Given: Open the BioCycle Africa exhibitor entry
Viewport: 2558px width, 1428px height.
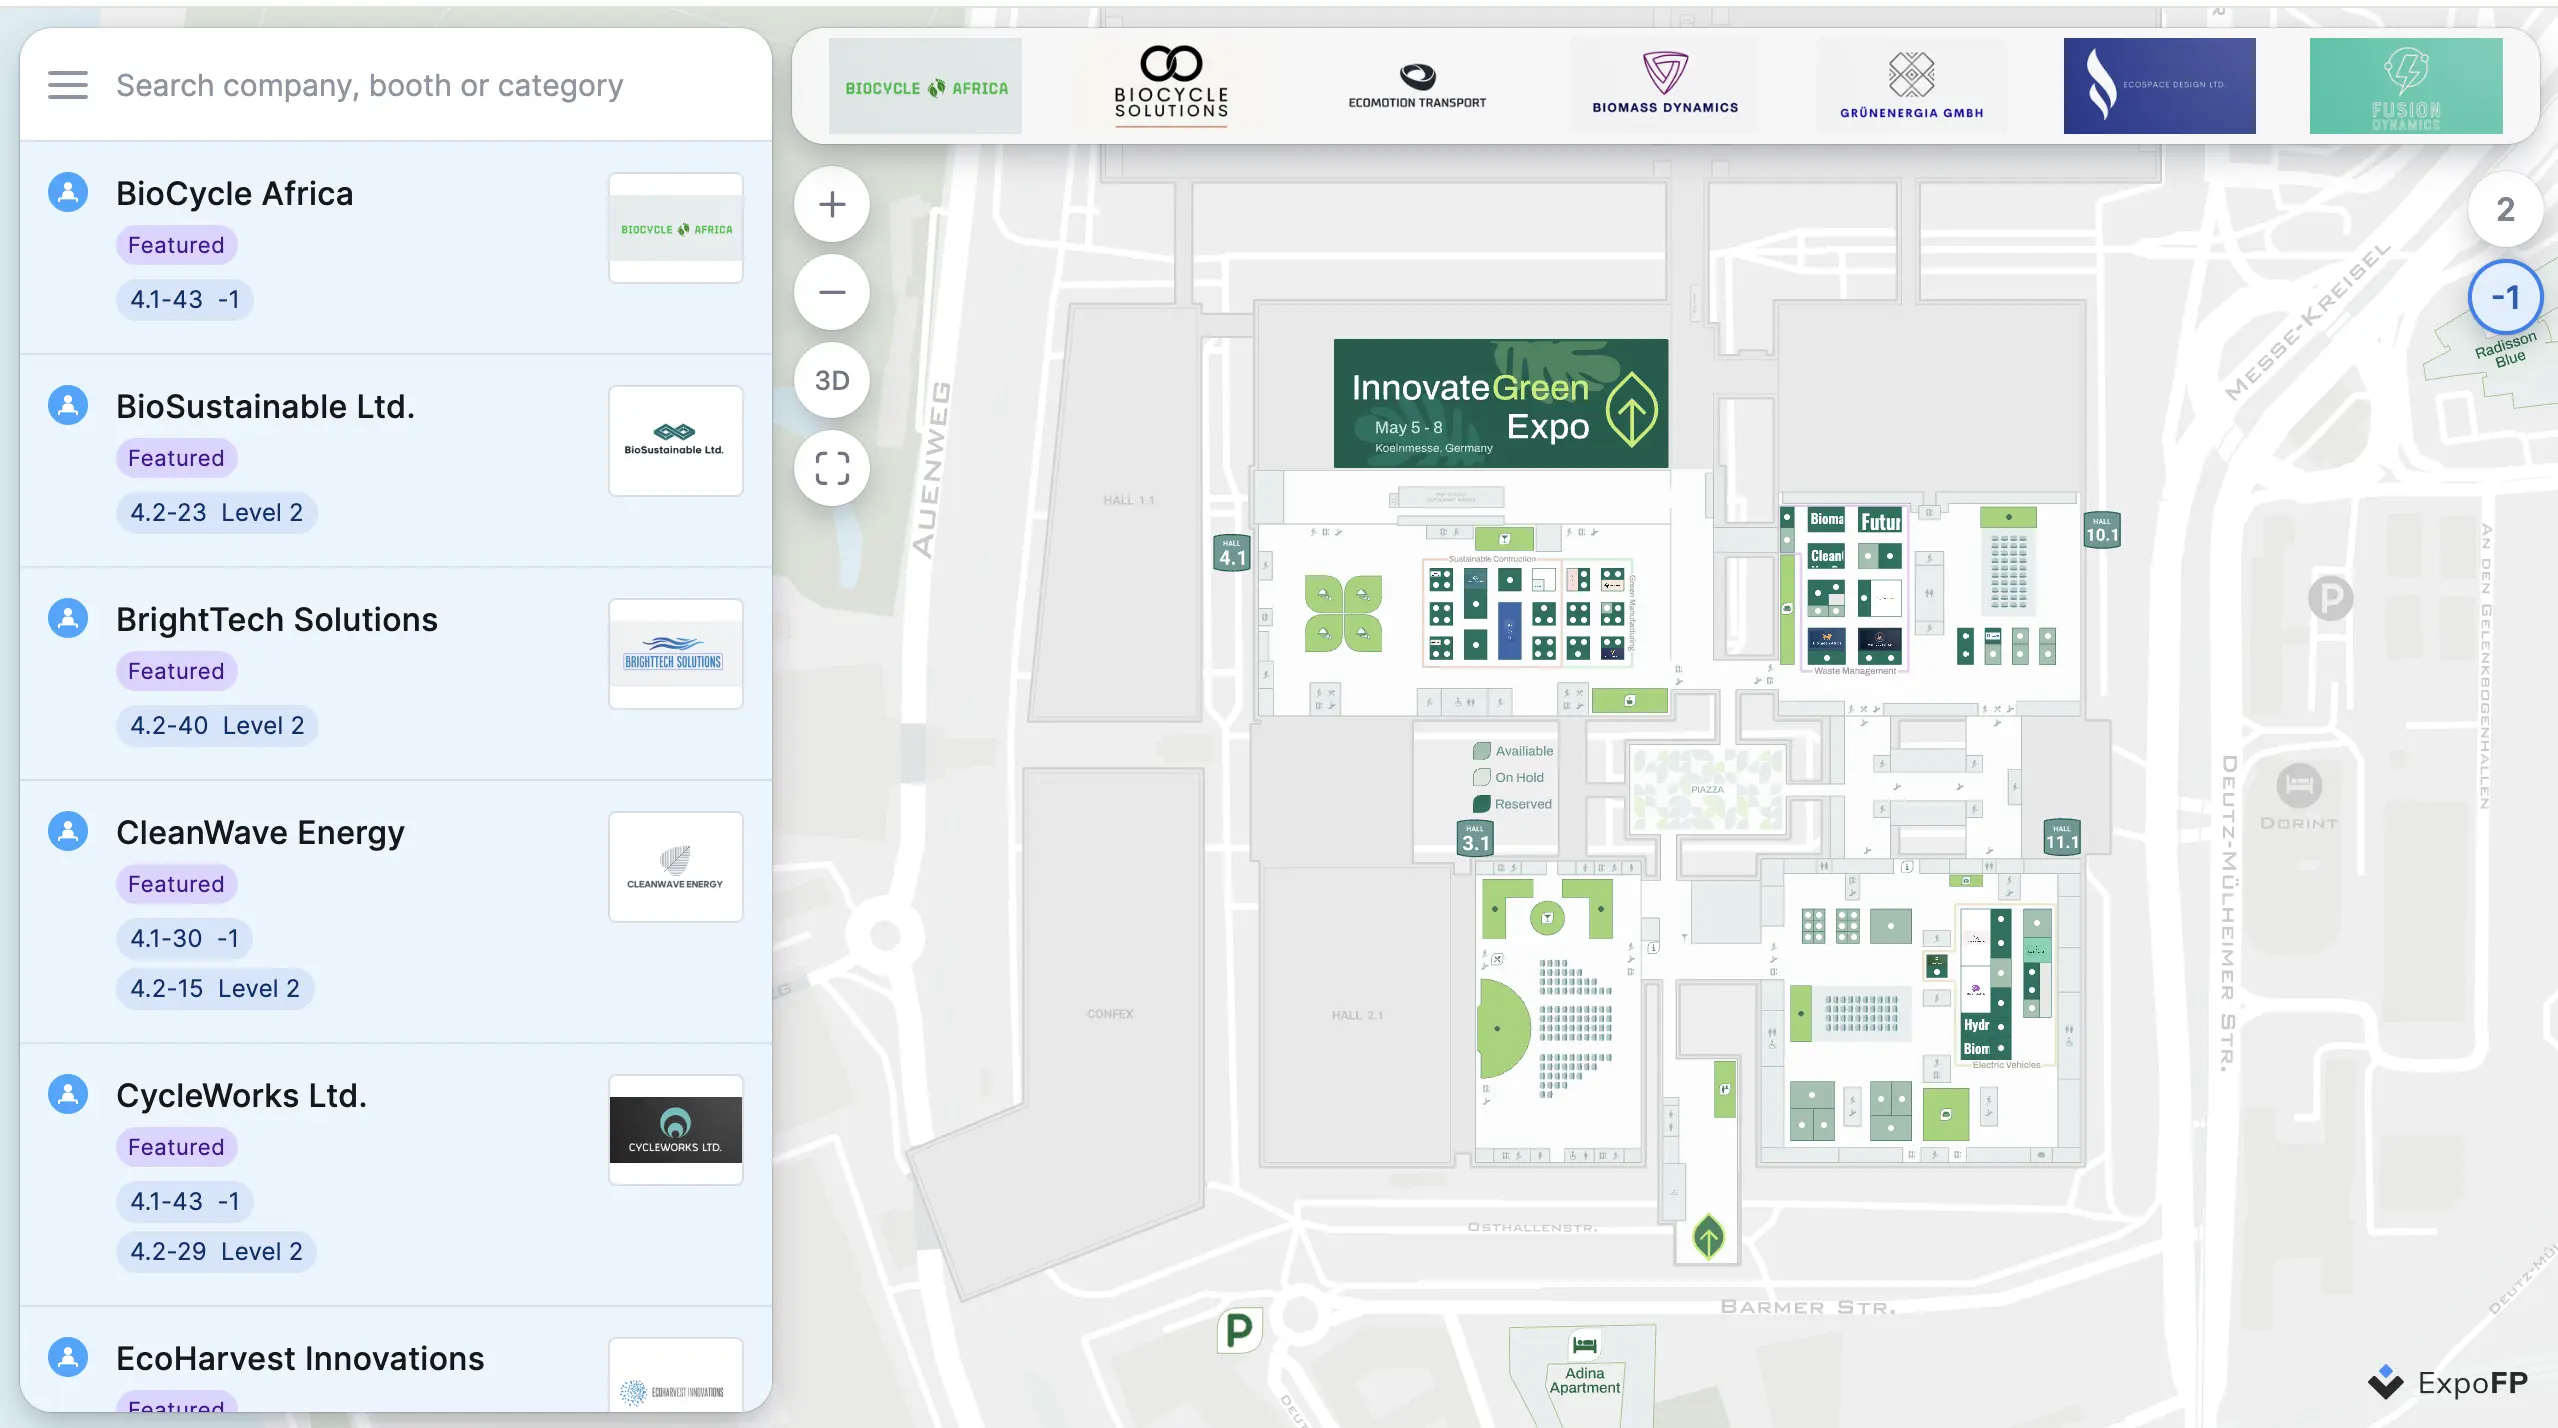Looking at the screenshot, I should point(235,193).
